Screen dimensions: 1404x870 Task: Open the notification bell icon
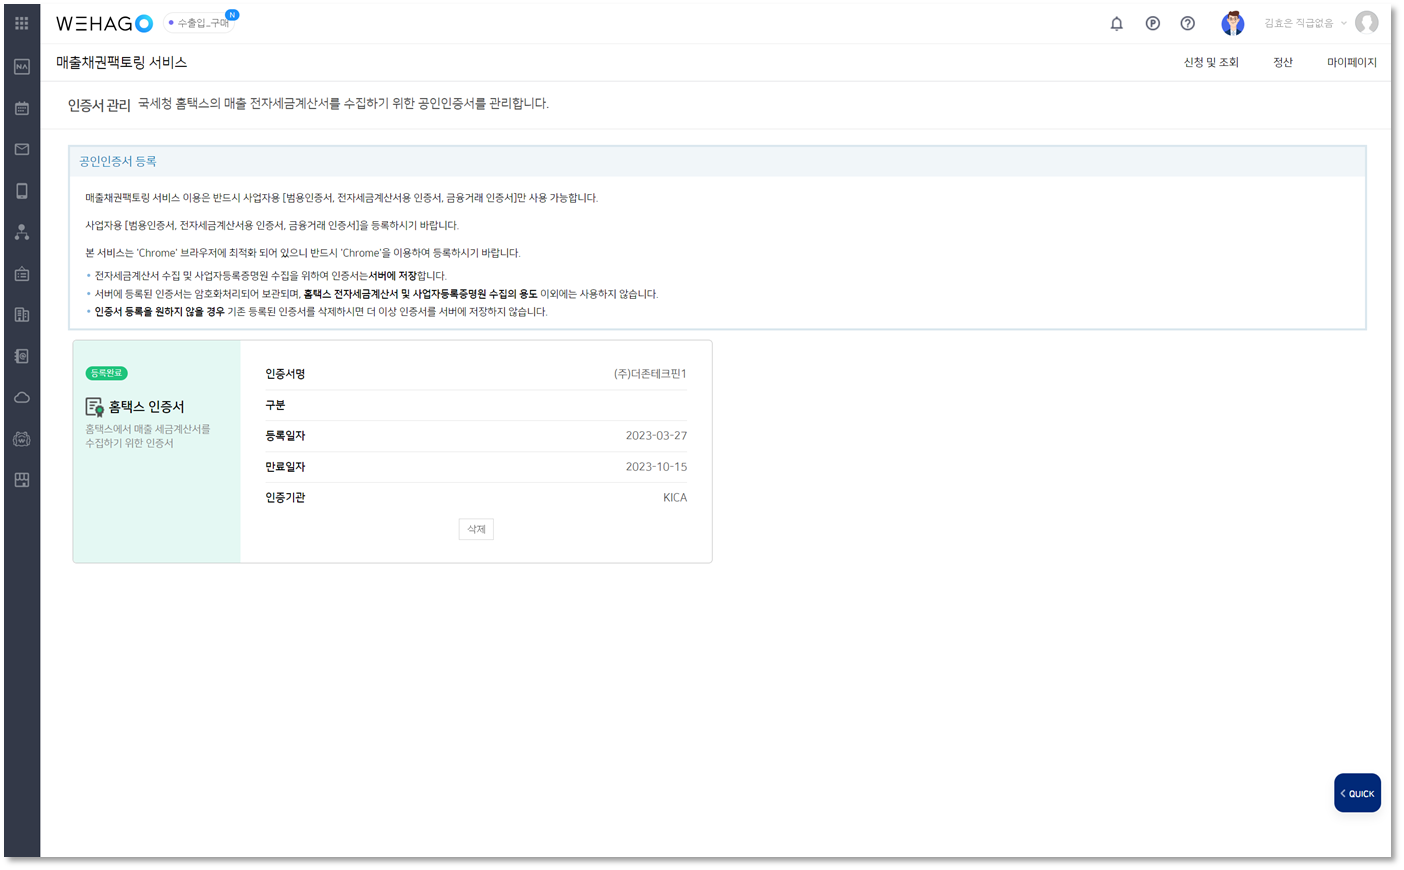[1116, 23]
